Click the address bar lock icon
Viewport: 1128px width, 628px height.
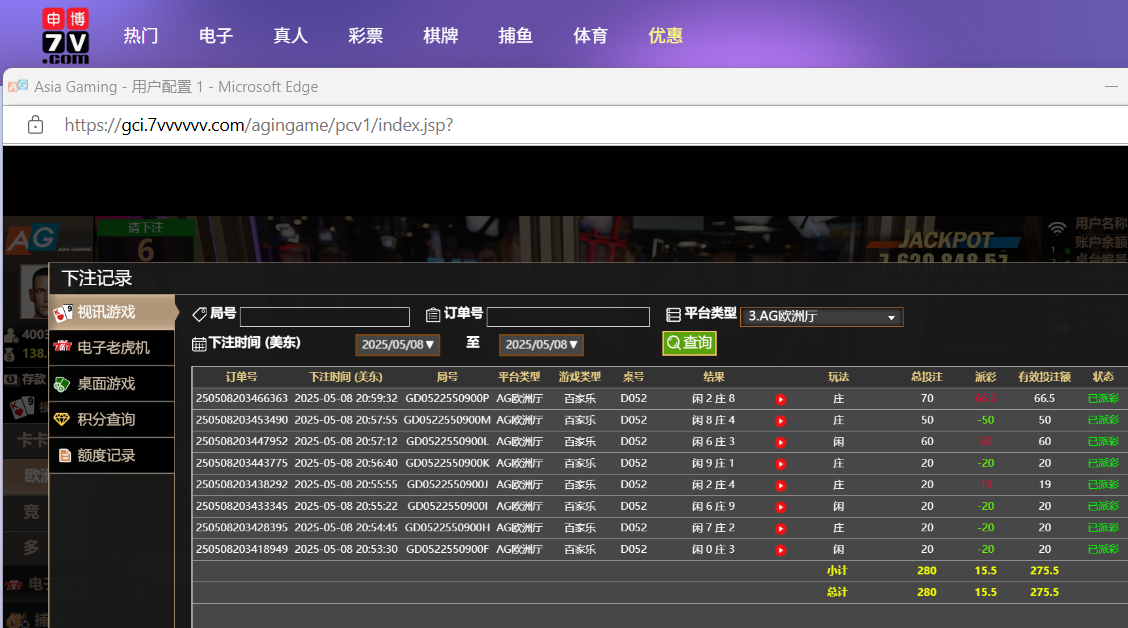35,125
